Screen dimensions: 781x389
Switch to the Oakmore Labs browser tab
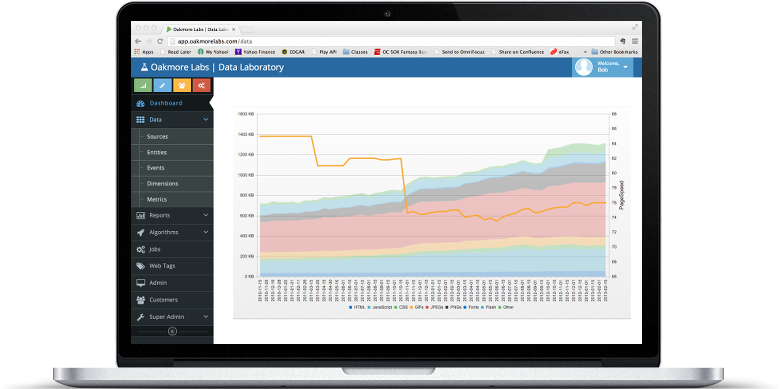pyautogui.click(x=201, y=29)
